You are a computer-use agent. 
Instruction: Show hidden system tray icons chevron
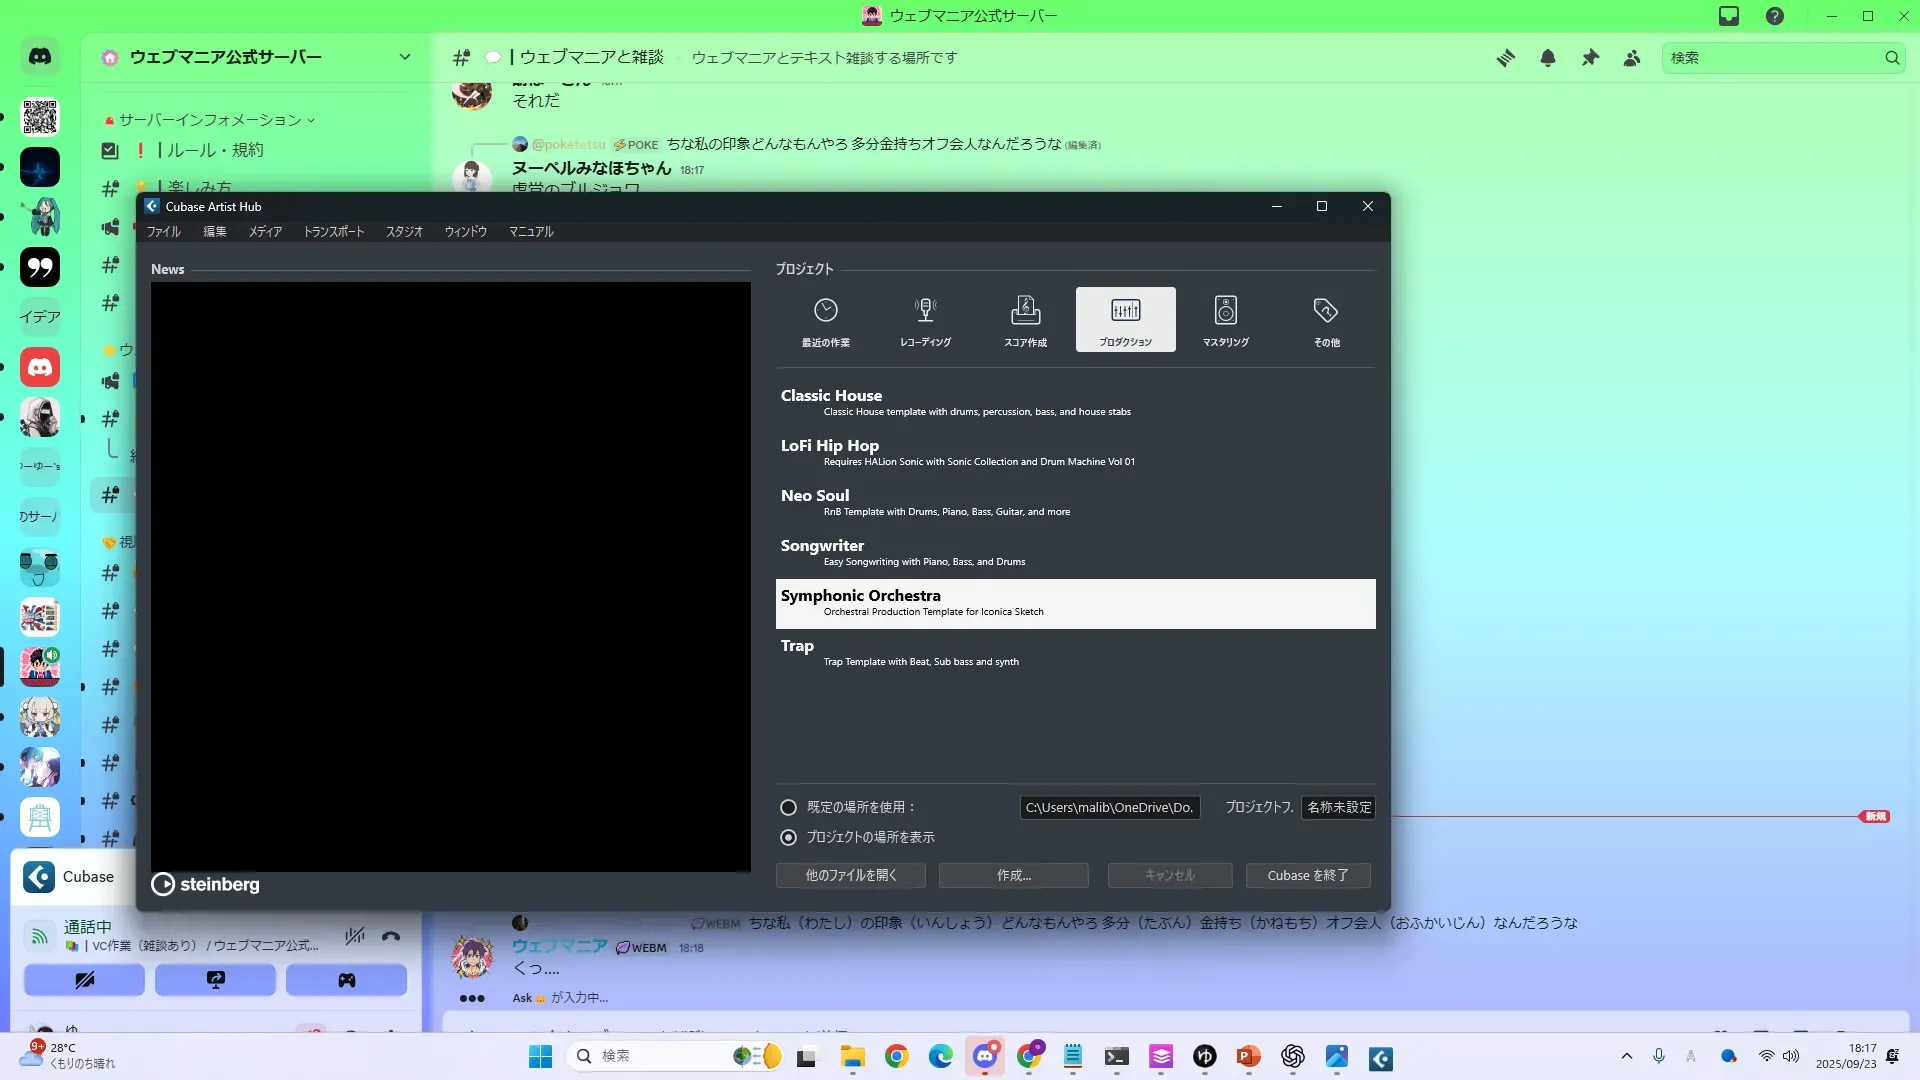click(x=1626, y=1056)
